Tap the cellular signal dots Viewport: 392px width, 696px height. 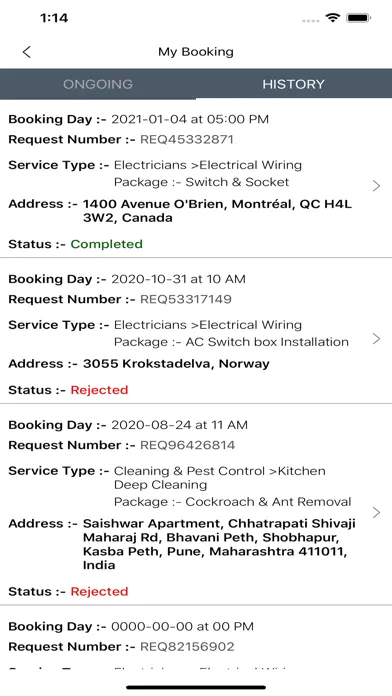coord(311,20)
